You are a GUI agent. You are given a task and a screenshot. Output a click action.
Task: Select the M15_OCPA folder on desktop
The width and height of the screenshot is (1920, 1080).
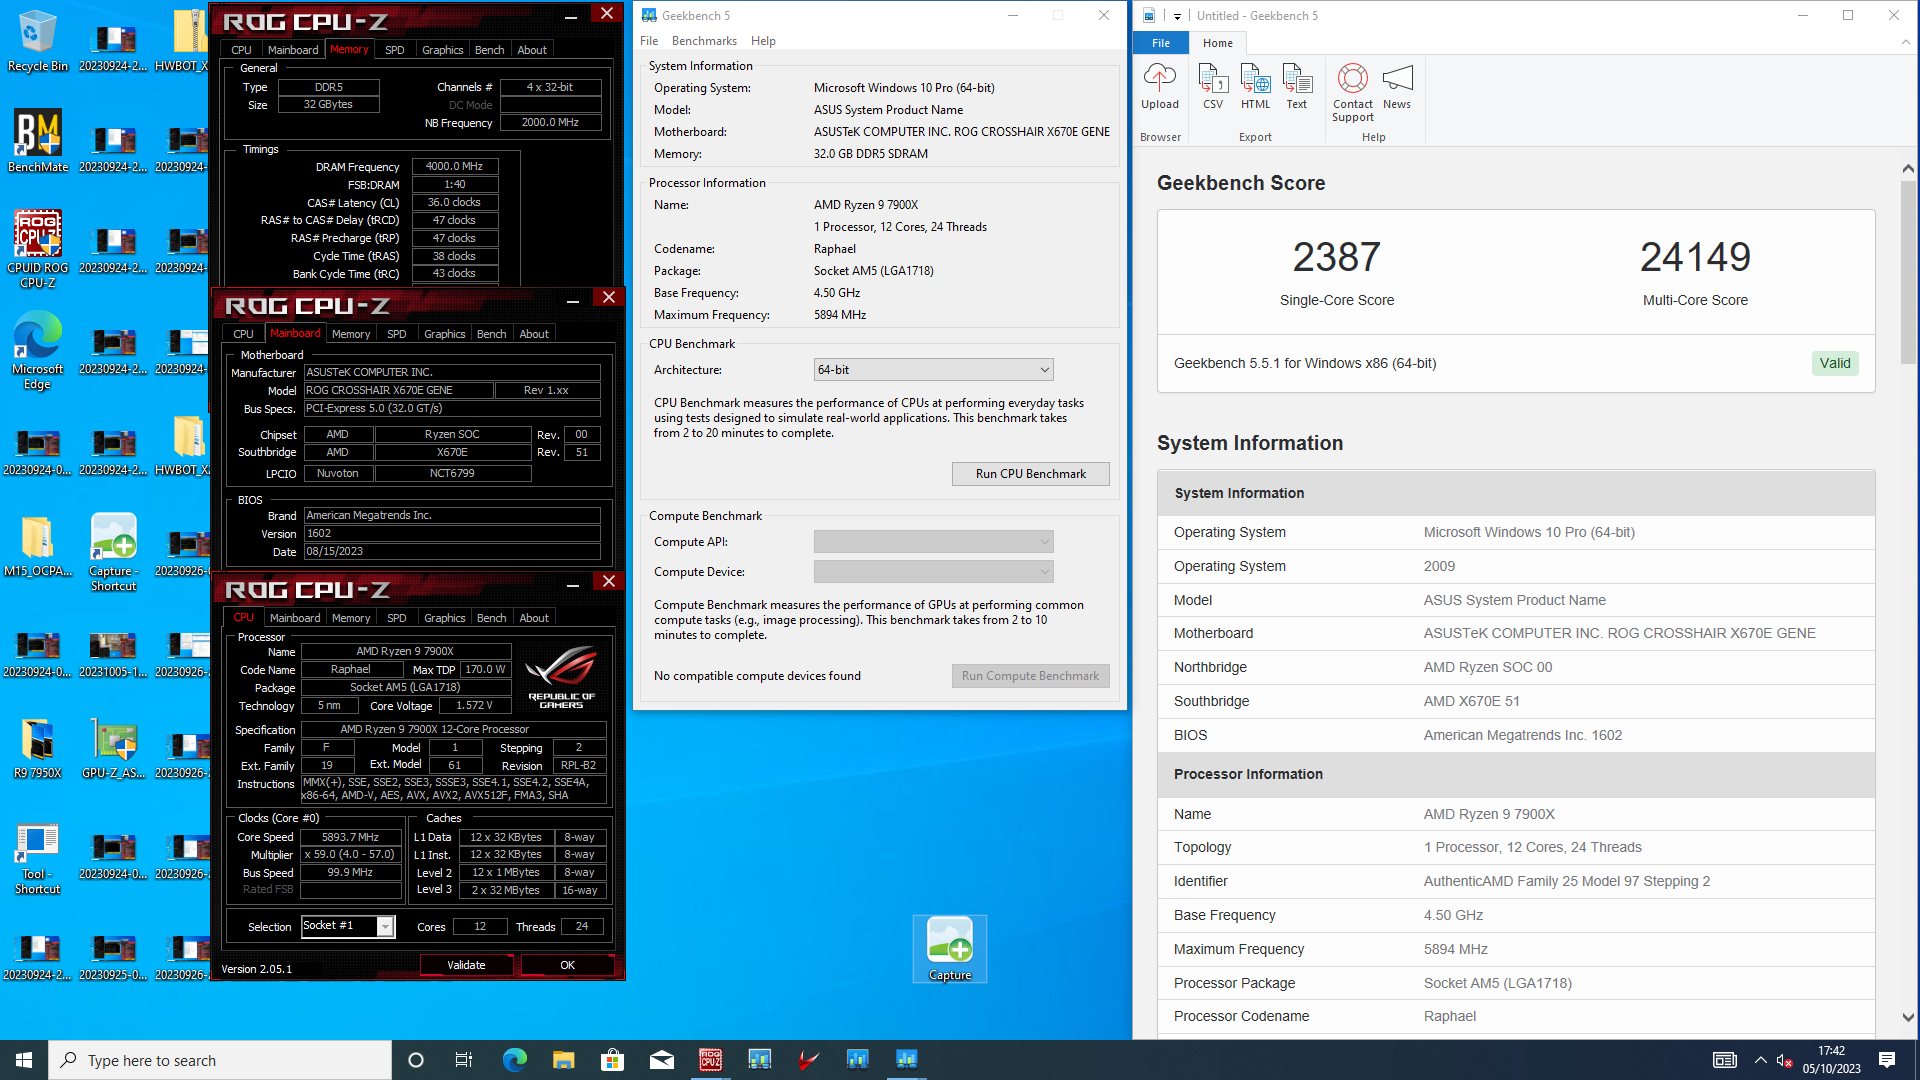pos(37,546)
